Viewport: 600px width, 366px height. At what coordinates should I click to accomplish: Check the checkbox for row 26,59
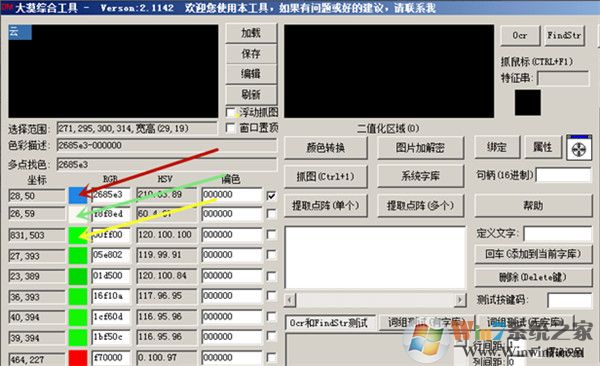(x=271, y=214)
